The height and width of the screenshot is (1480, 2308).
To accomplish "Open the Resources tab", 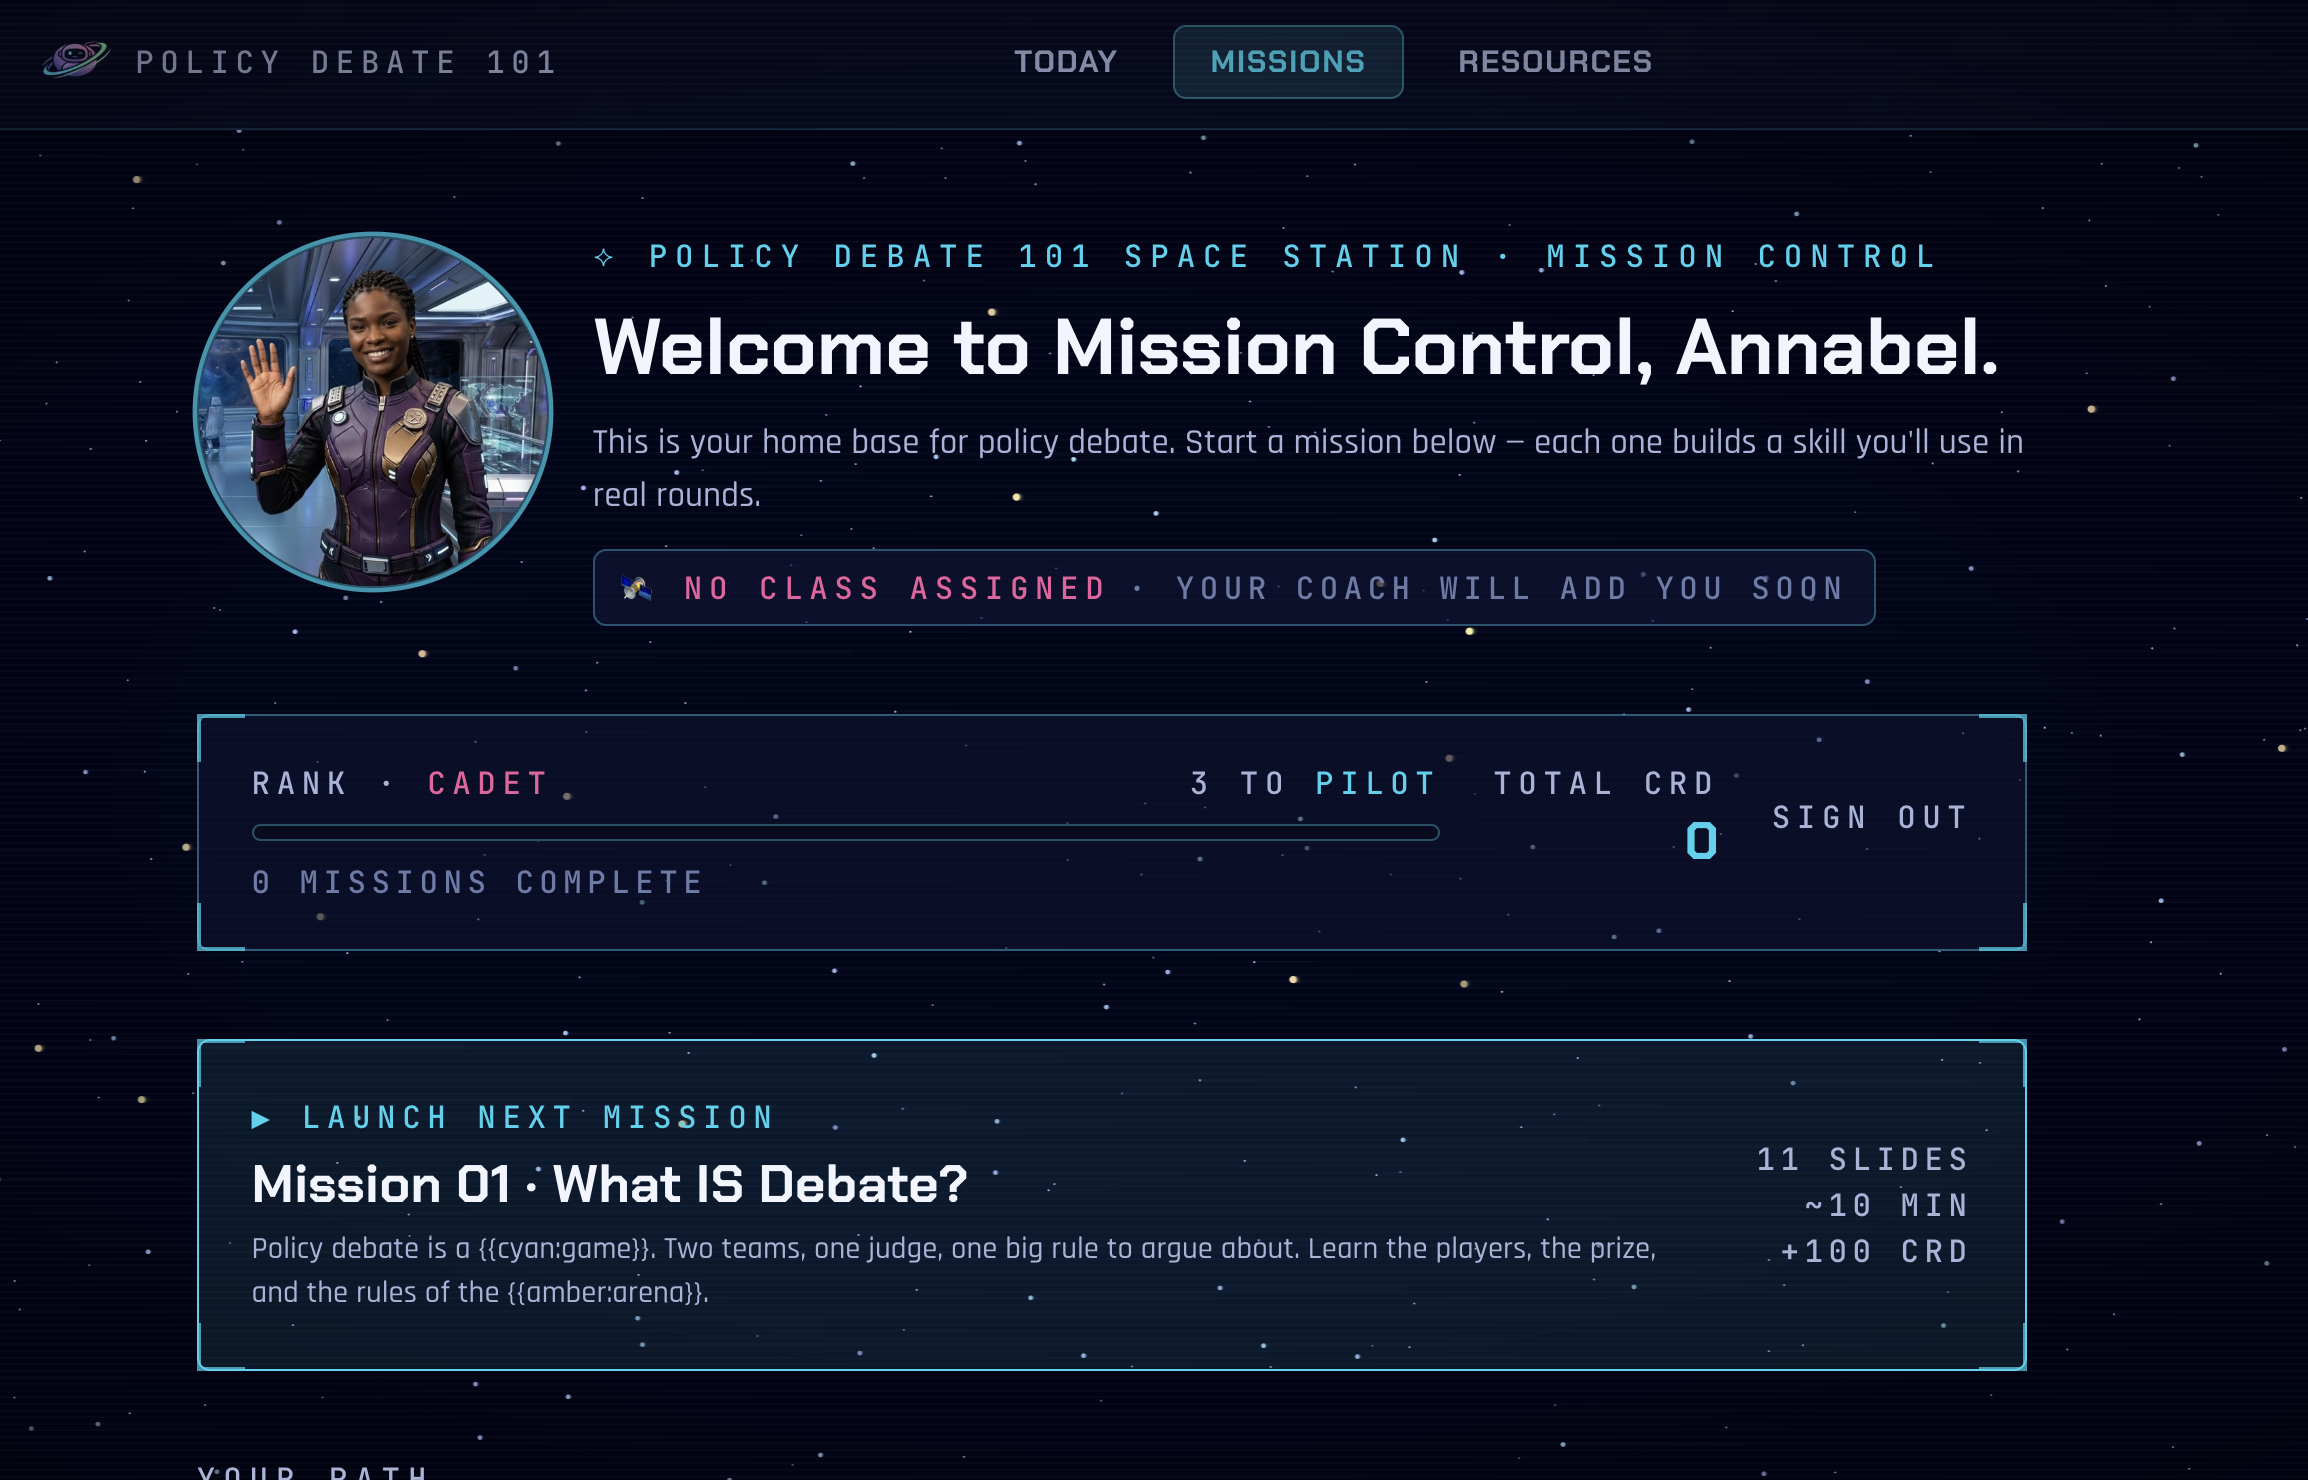I will pos(1555,62).
